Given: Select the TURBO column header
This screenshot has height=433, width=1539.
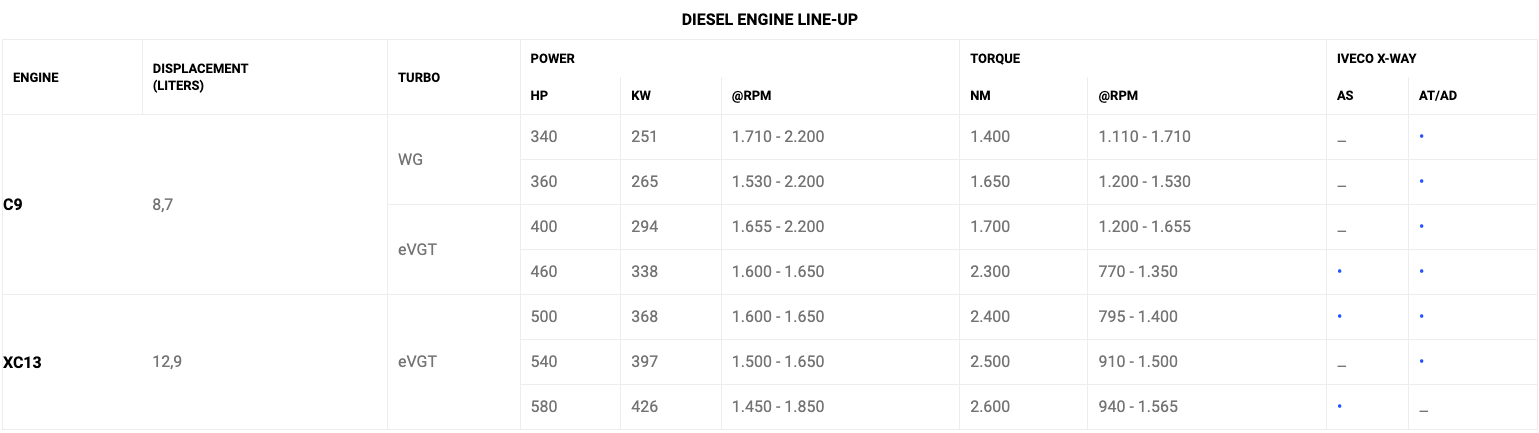Looking at the screenshot, I should click(418, 77).
